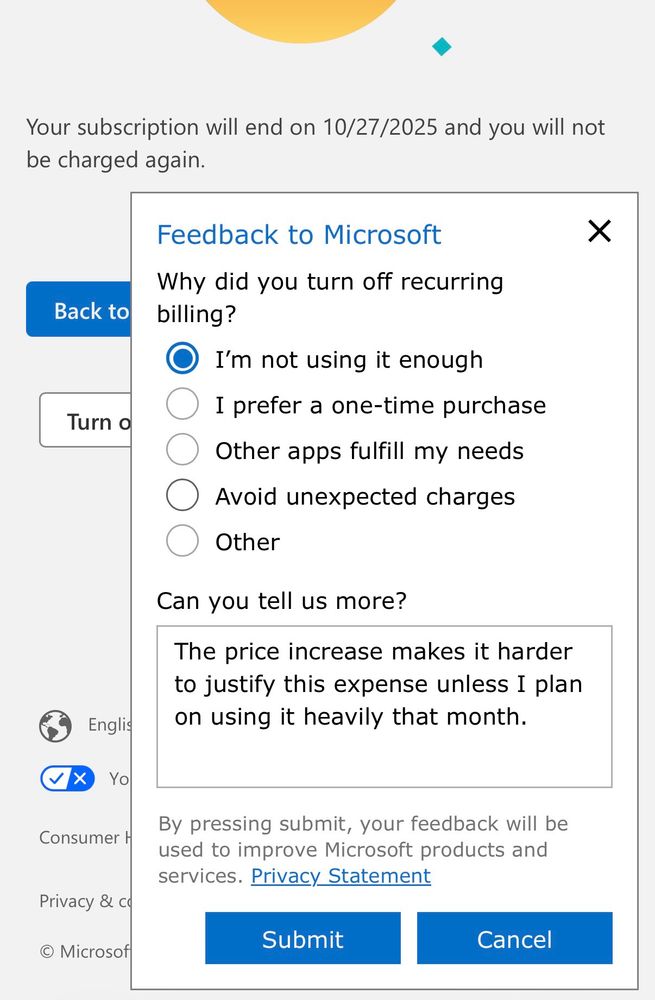The width and height of the screenshot is (655, 1000).
Task: Select "I'm not using it enough" option
Action: [x=182, y=359]
